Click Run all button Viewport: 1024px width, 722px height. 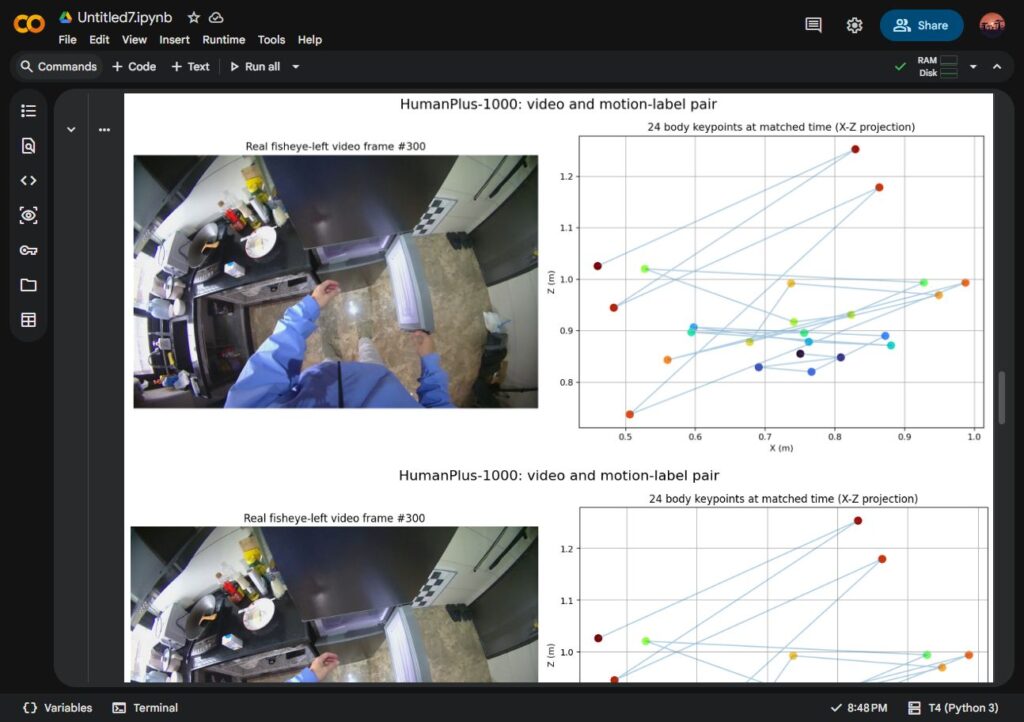[x=255, y=67]
